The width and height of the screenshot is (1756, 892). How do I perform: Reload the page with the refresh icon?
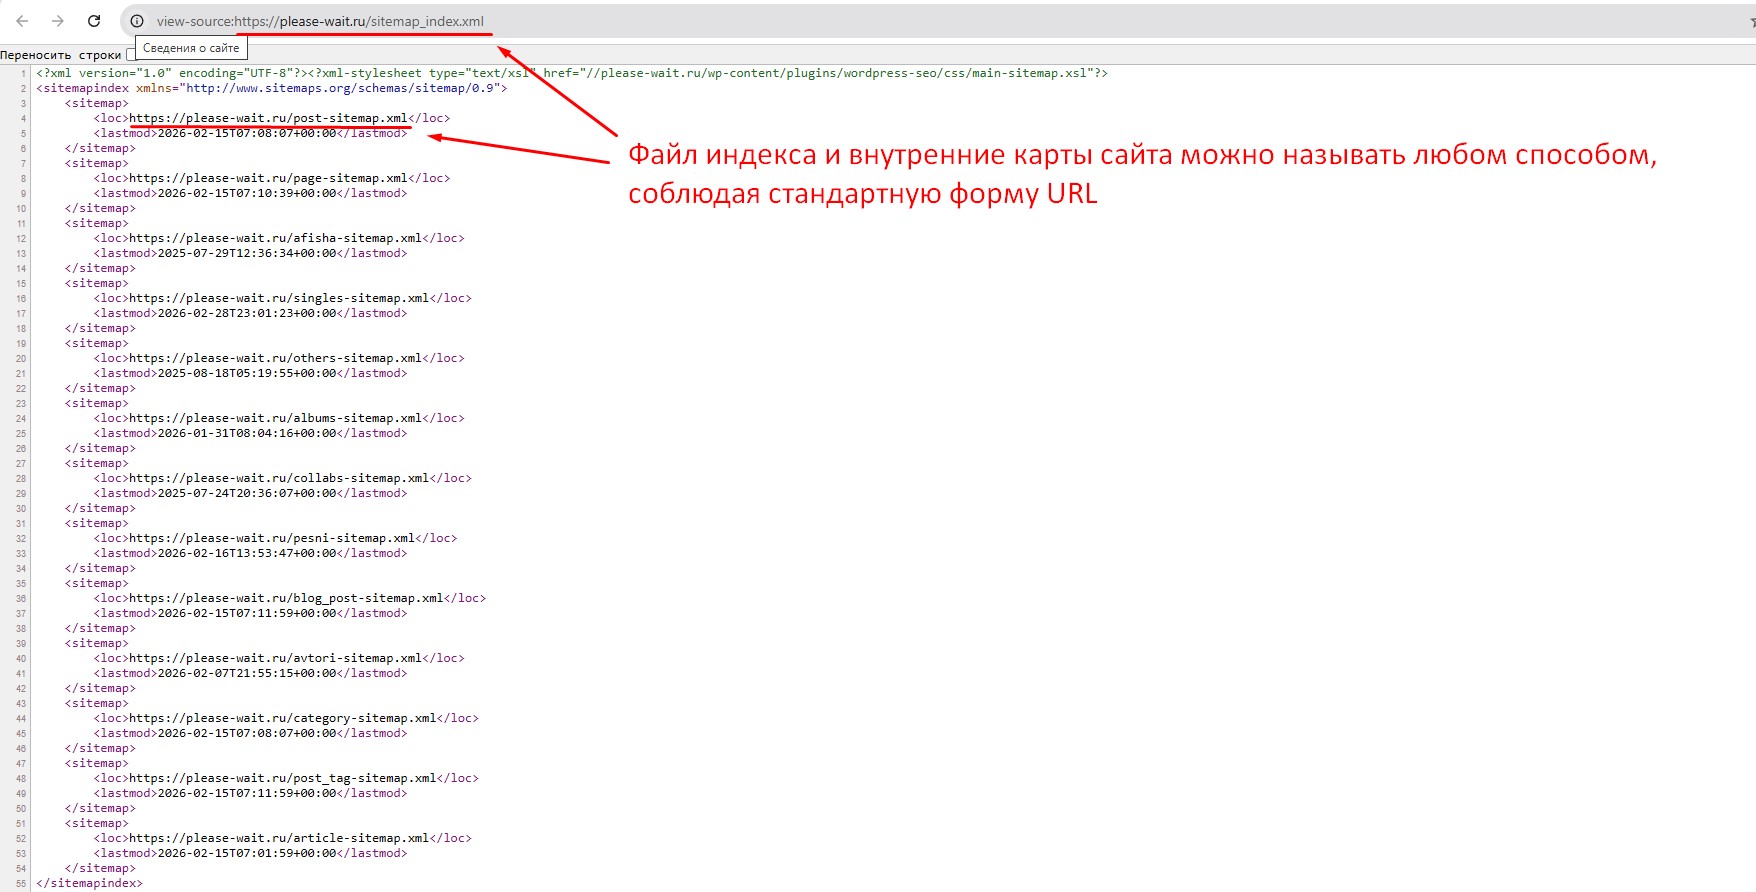pyautogui.click(x=94, y=21)
